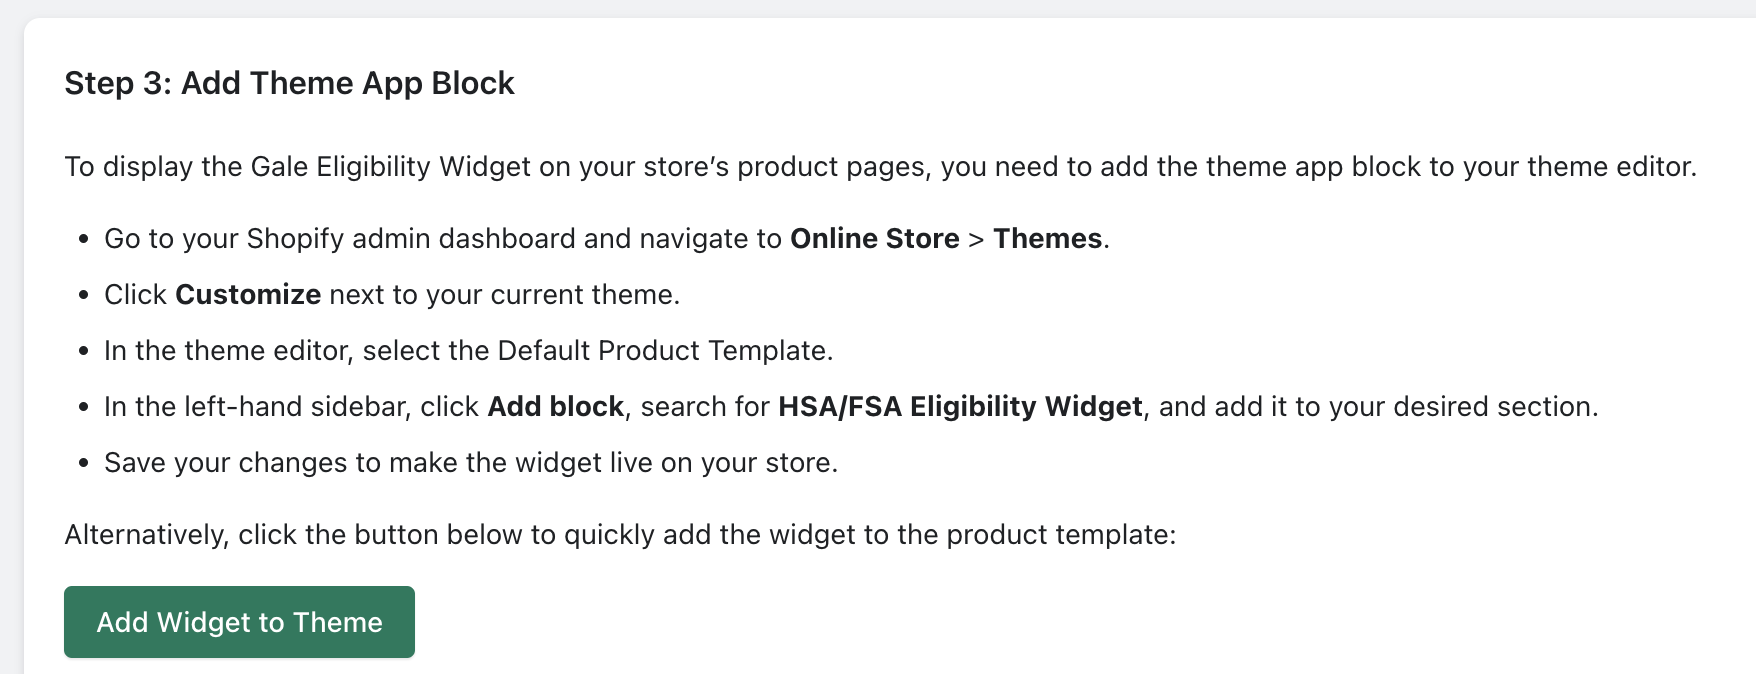Select the Step 3: Add Theme App Block heading
Image resolution: width=1756 pixels, height=674 pixels.
pos(289,83)
